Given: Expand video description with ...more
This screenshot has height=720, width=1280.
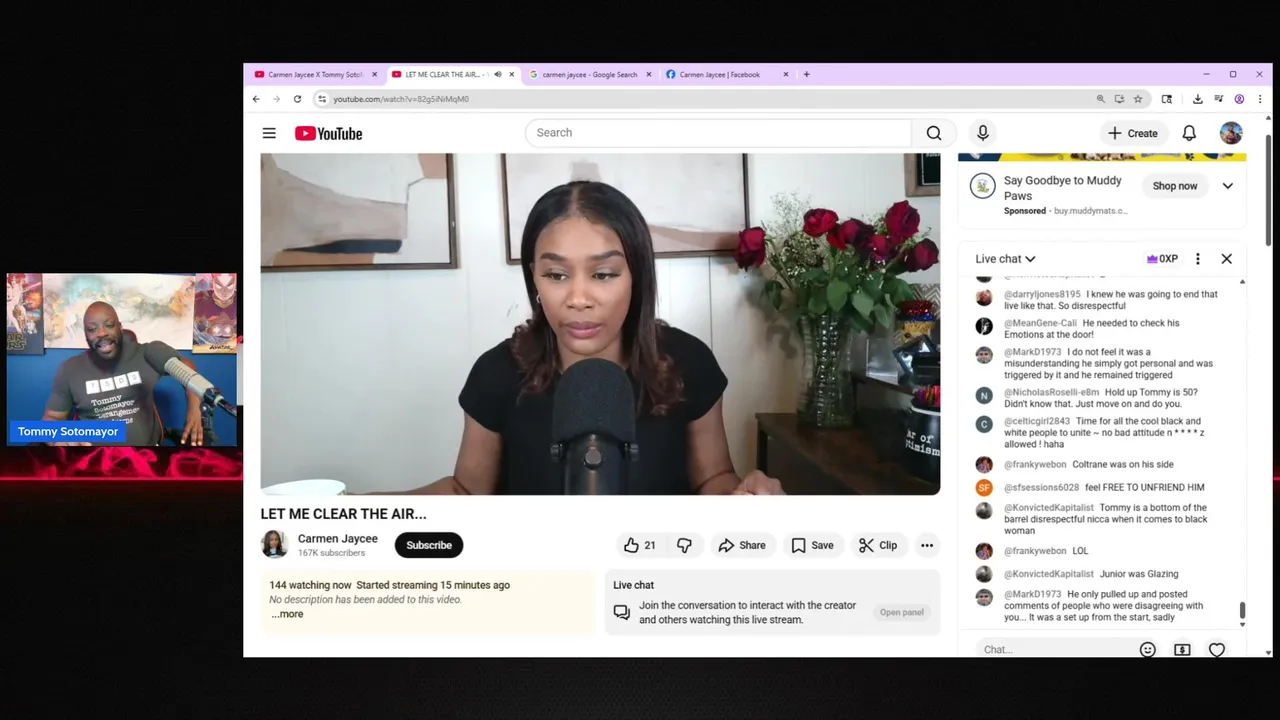Looking at the screenshot, I should tap(287, 614).
